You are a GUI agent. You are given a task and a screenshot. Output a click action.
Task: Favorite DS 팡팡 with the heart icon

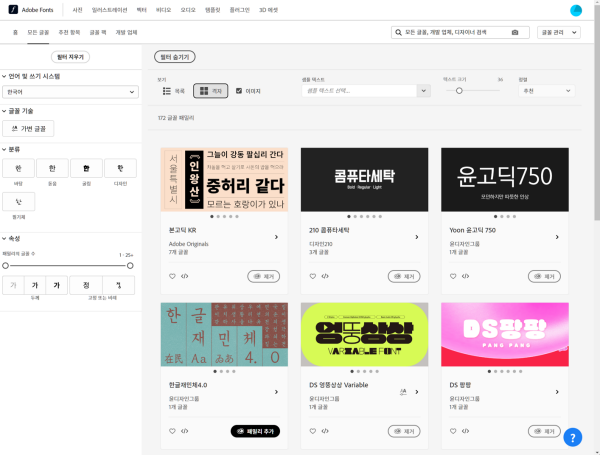(453, 431)
